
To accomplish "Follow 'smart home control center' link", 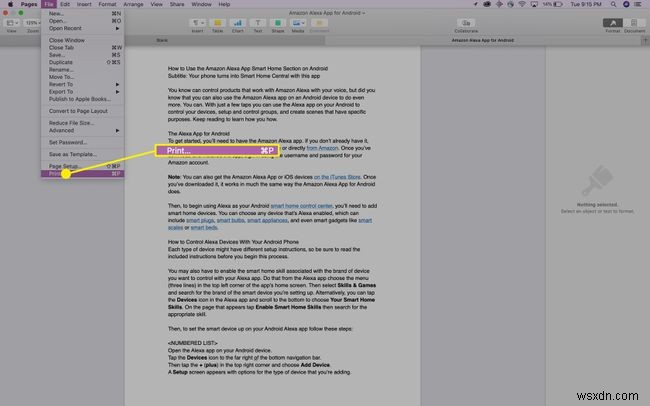I will (301, 206).
